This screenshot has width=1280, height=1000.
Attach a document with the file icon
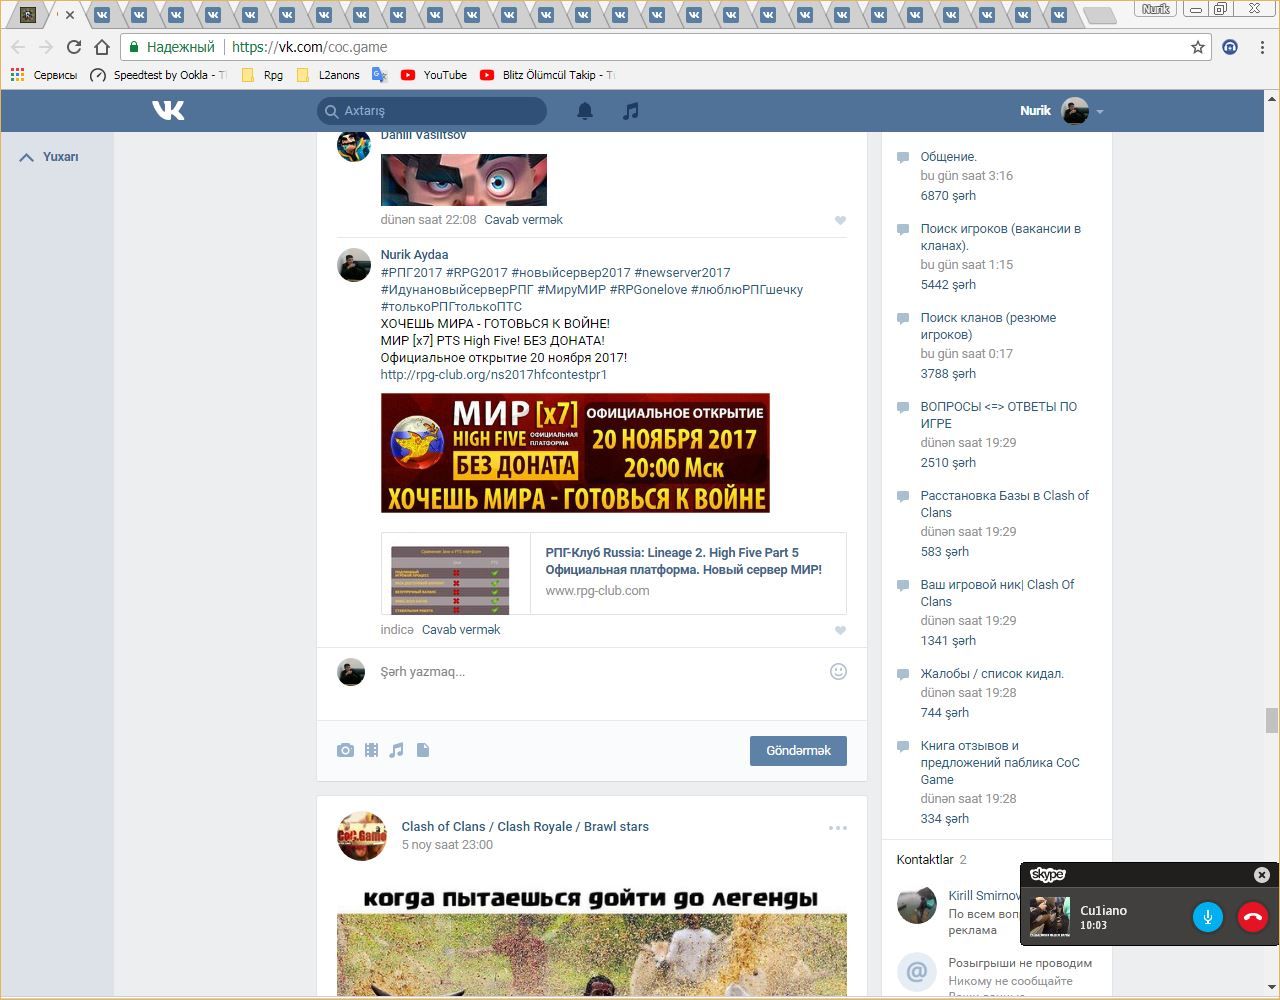(423, 750)
